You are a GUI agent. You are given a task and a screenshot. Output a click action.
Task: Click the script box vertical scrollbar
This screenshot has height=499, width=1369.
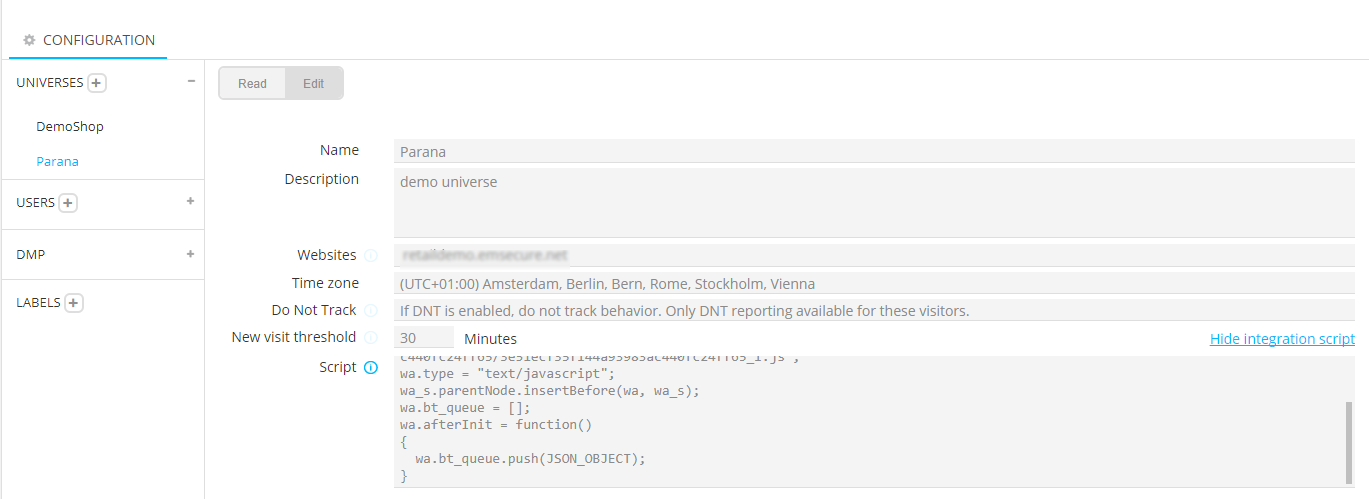(x=1349, y=440)
